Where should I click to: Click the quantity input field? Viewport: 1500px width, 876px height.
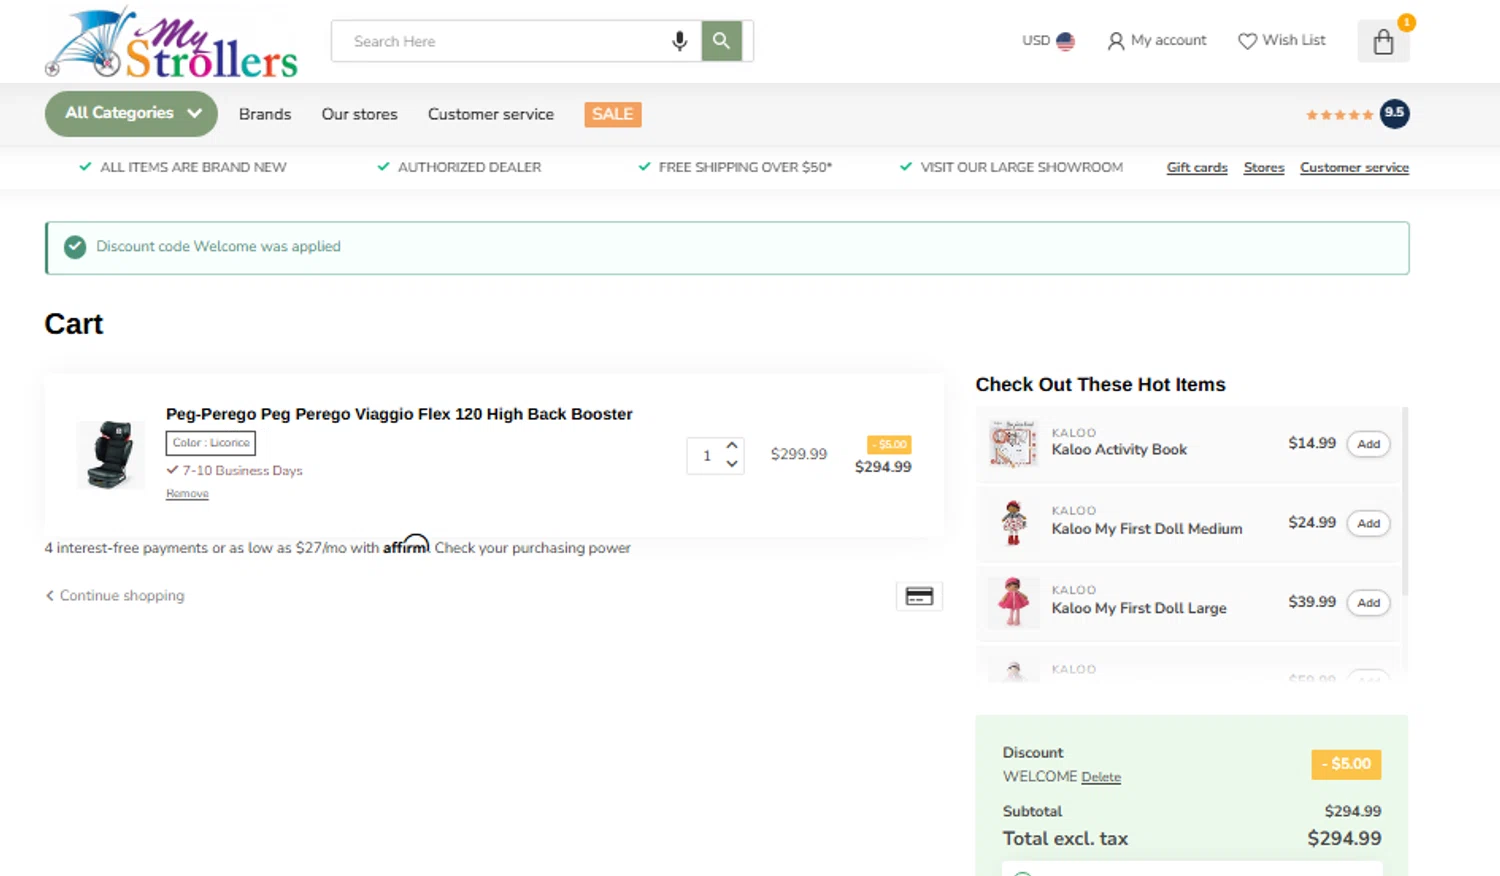pos(707,455)
